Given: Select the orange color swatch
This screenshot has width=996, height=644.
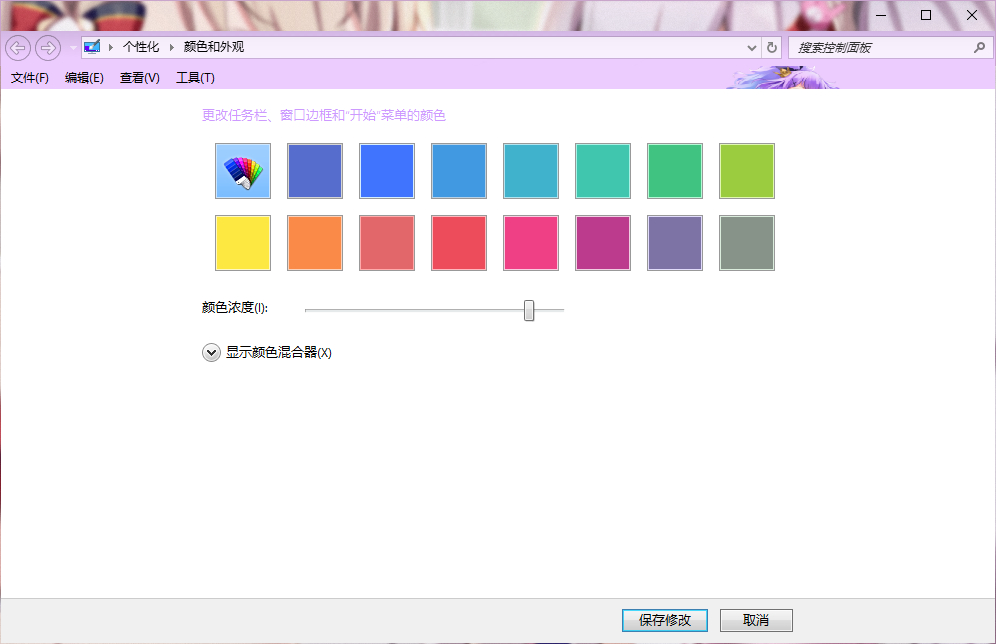Looking at the screenshot, I should 315,243.
